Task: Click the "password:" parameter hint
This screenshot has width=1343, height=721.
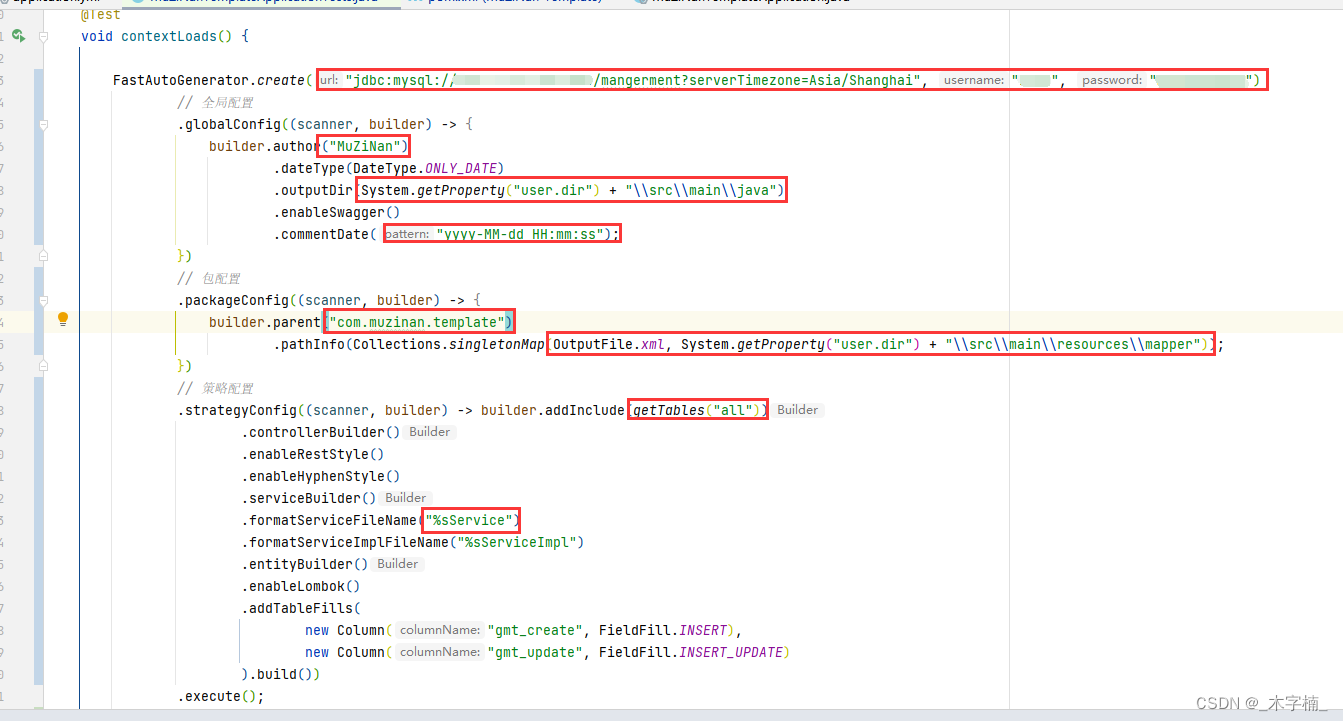Action: click(1111, 80)
